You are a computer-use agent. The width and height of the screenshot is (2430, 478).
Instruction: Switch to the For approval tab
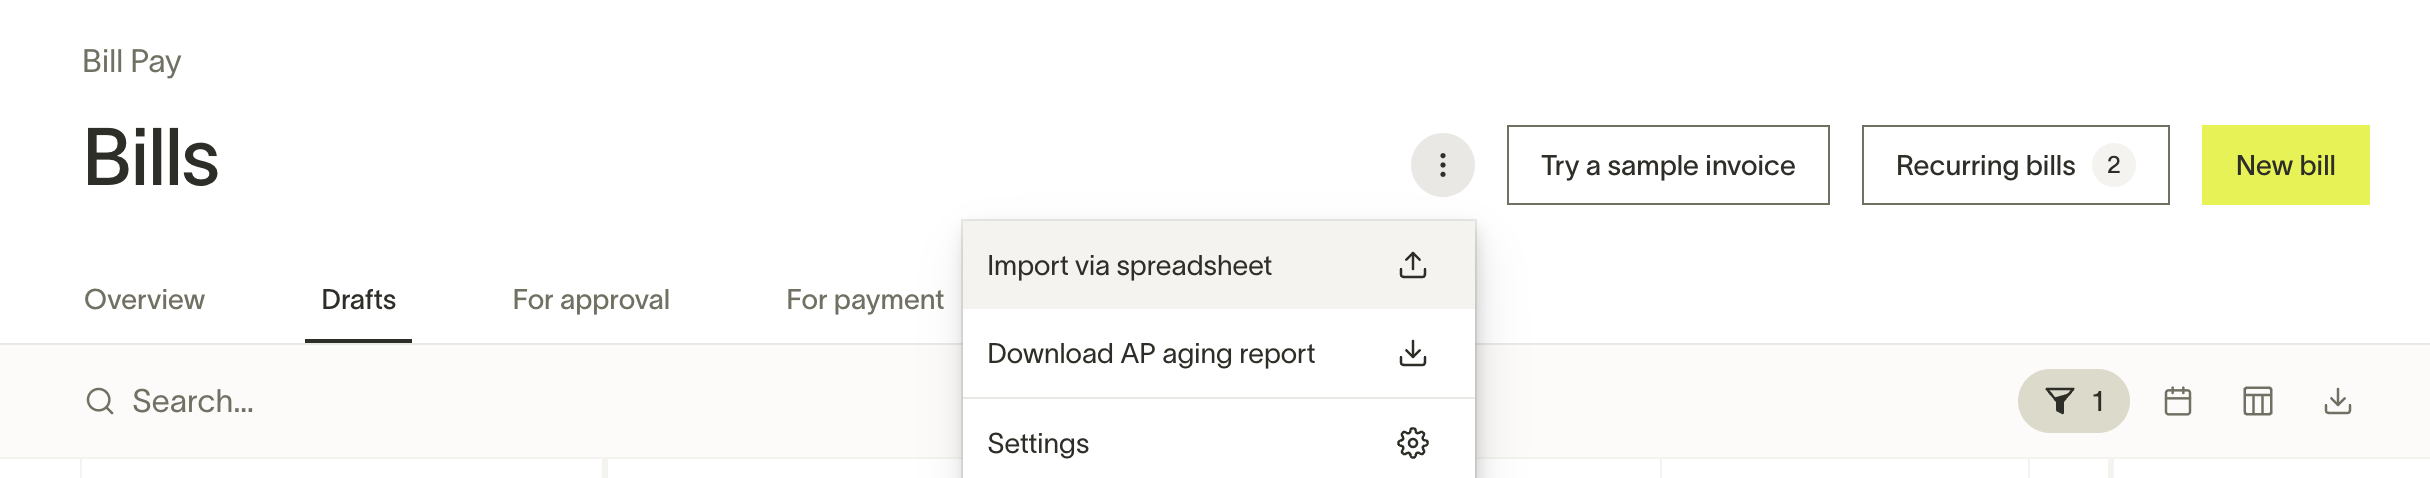pos(591,299)
